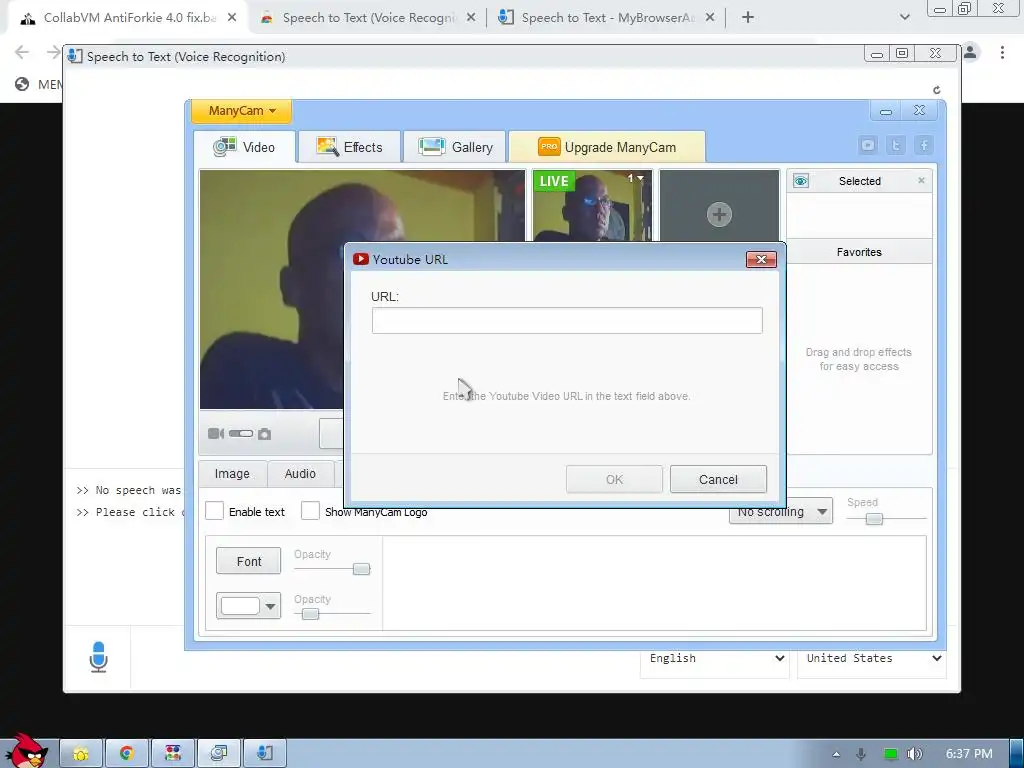Click the volume speaker tray icon
The image size is (1024, 768).
pyautogui.click(x=915, y=754)
